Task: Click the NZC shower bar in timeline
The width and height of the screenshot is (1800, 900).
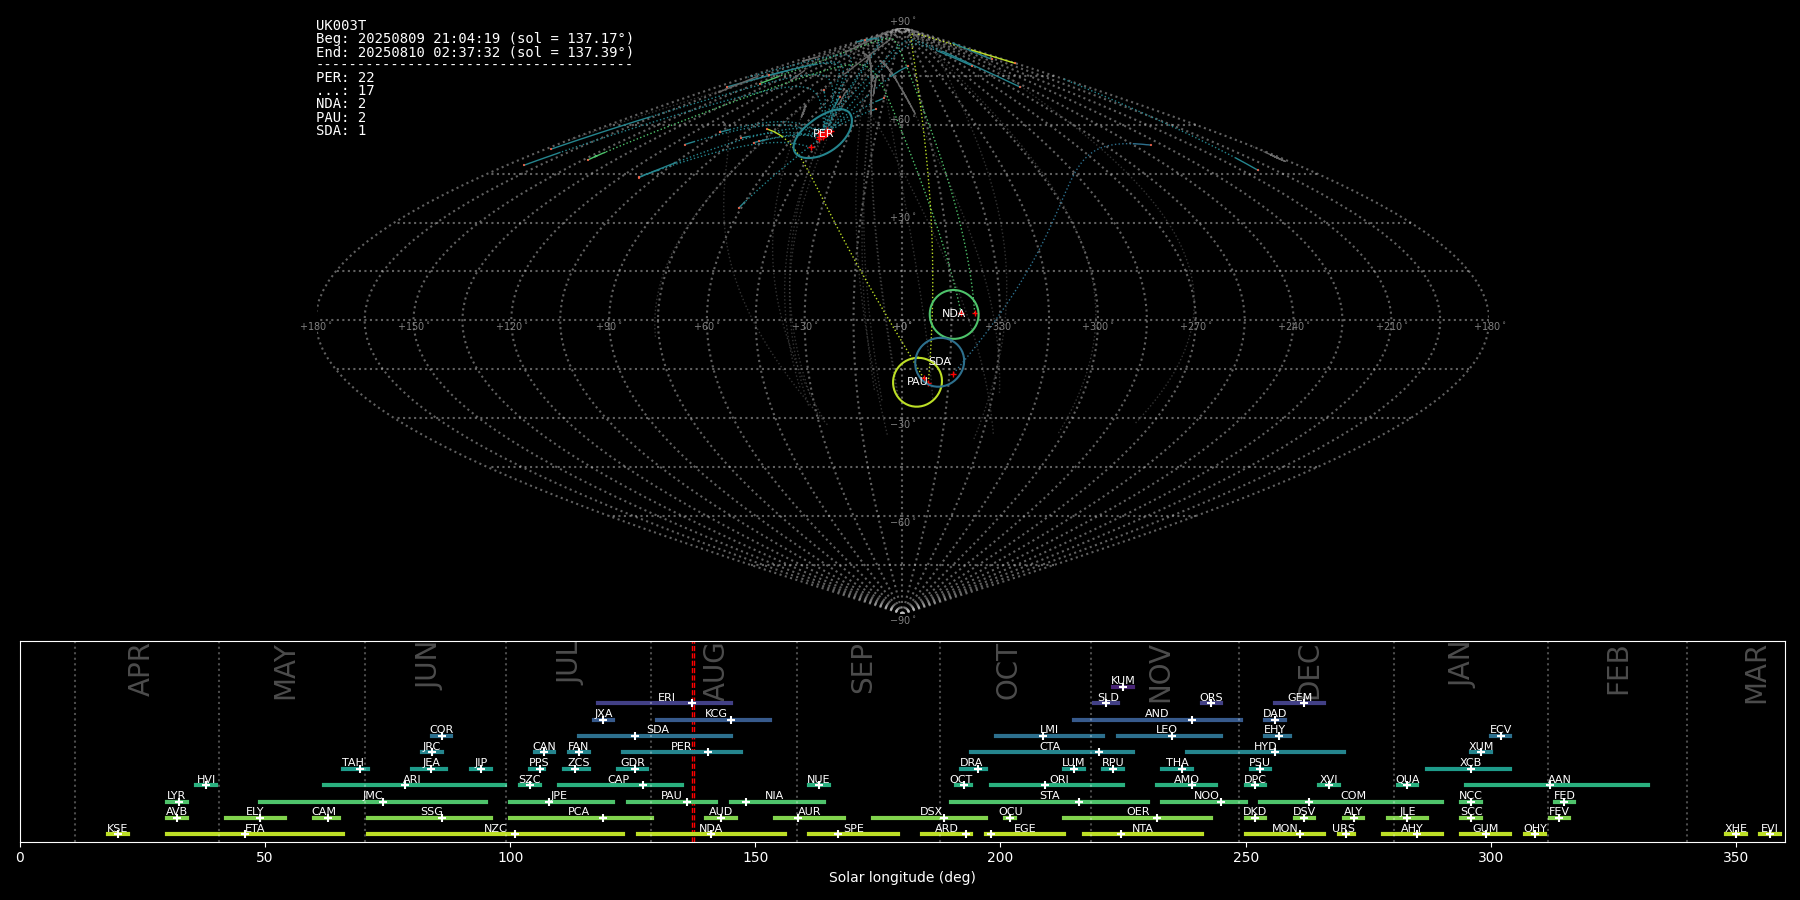Action: point(495,834)
